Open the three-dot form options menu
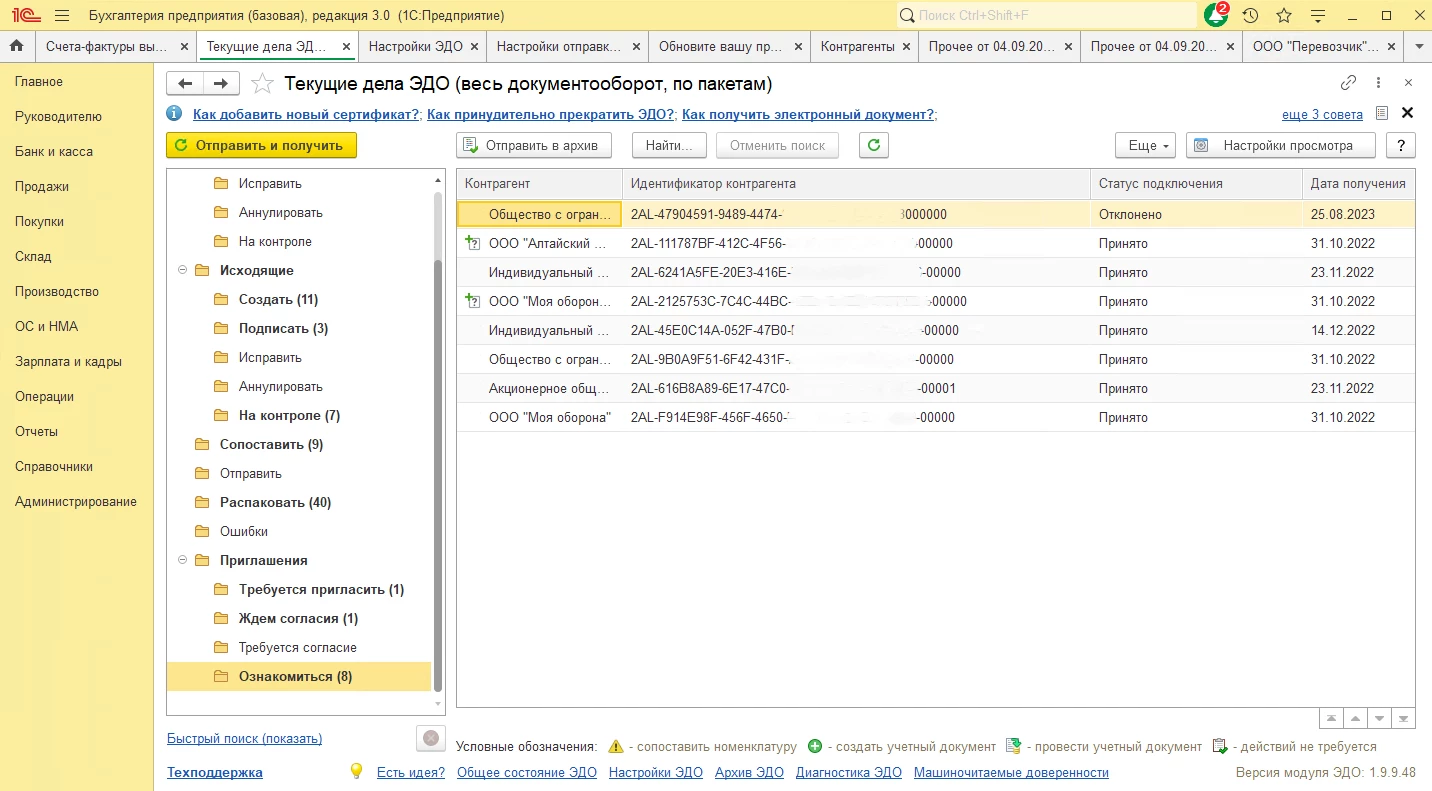The width and height of the screenshot is (1432, 791). (1379, 83)
